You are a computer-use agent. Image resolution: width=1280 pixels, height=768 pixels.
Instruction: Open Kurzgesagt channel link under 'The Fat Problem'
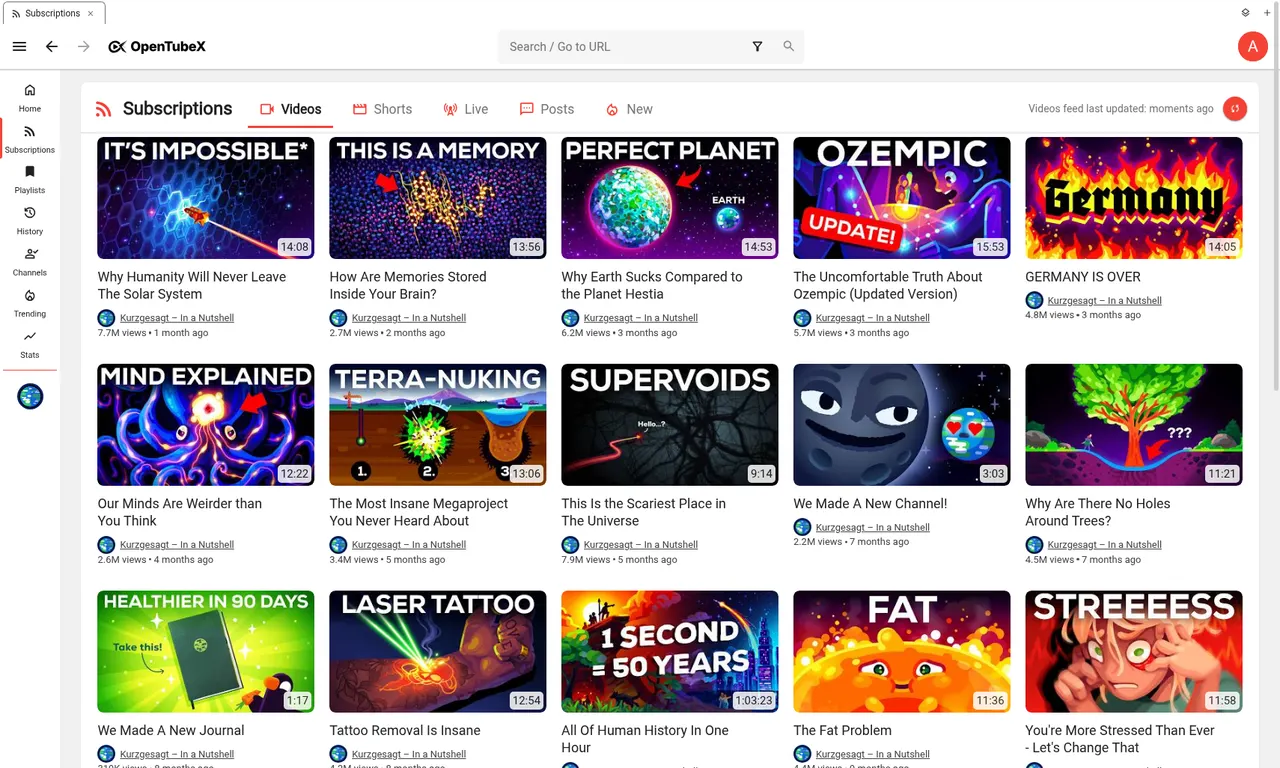(x=873, y=754)
